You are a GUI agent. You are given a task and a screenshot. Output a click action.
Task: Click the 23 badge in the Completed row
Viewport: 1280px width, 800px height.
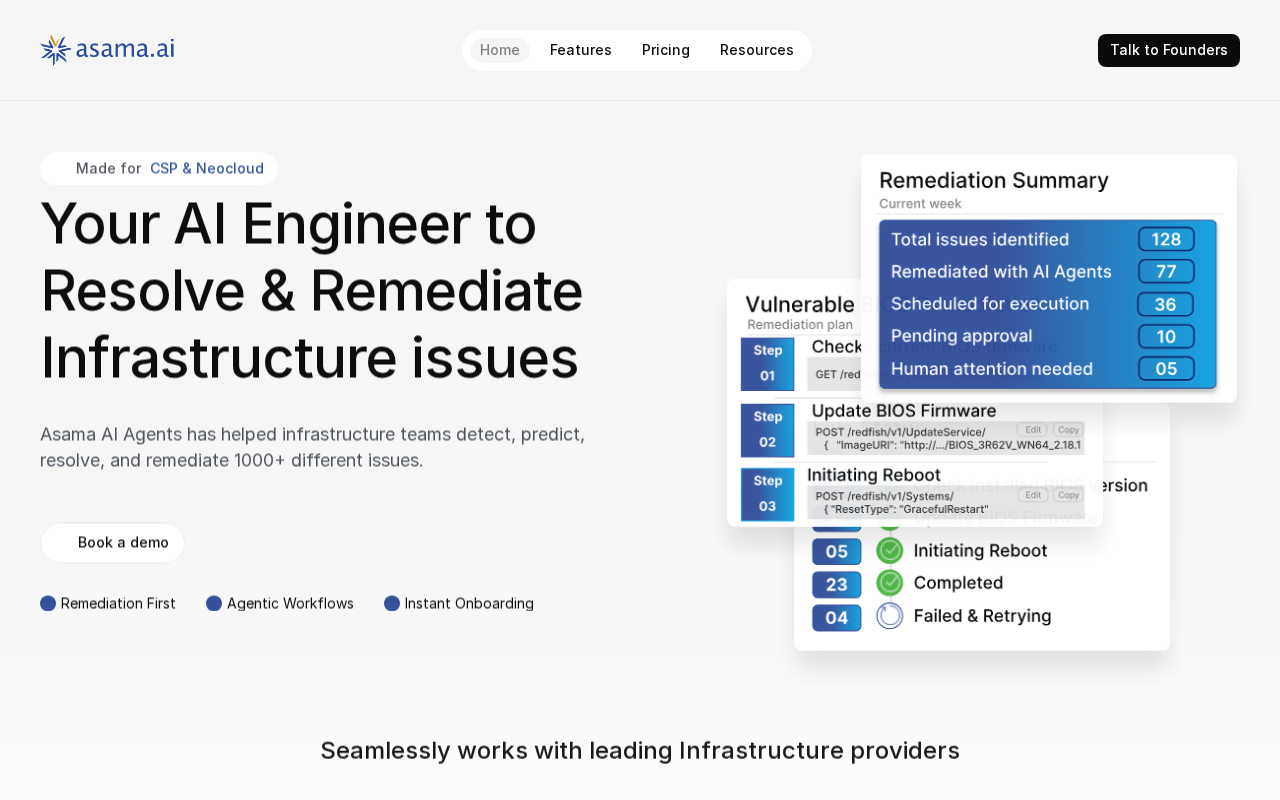pyautogui.click(x=837, y=584)
